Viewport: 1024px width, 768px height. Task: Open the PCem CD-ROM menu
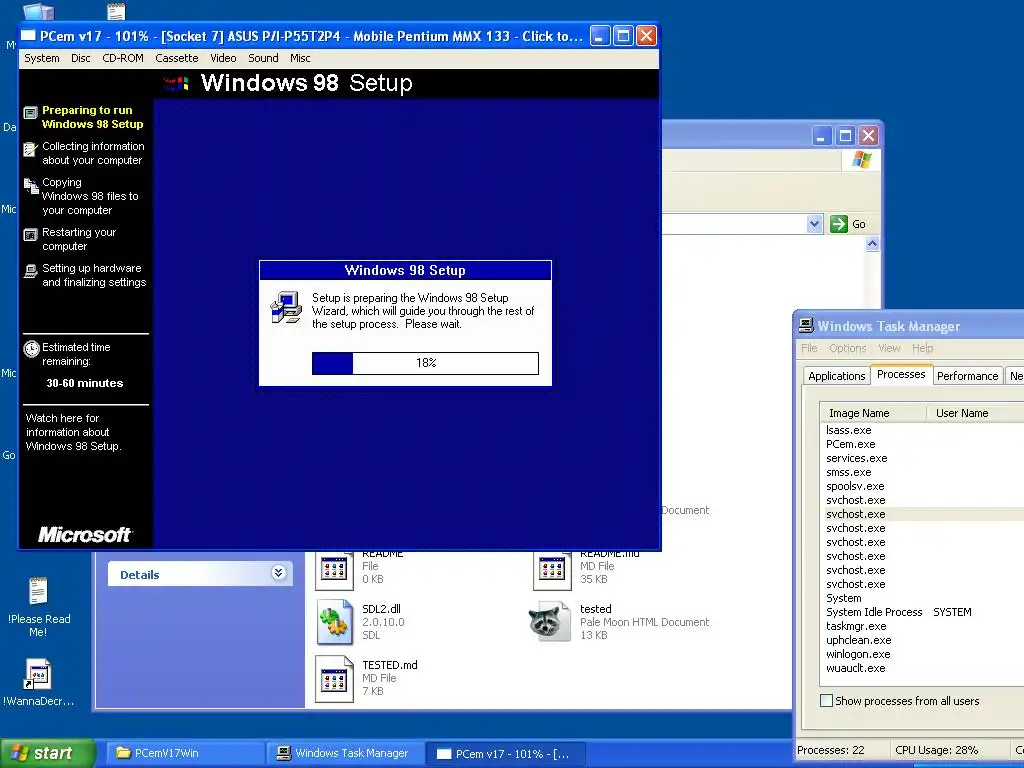coord(123,58)
